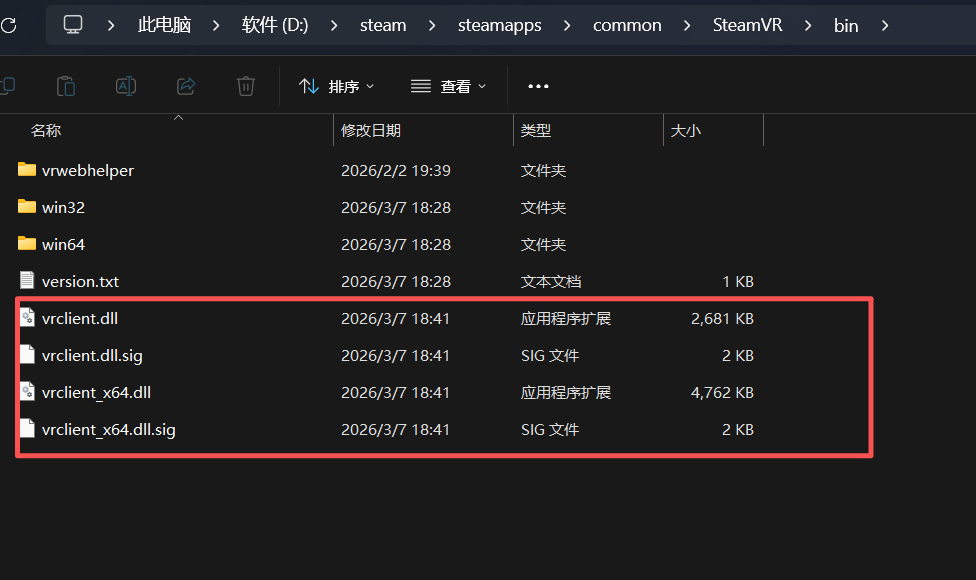Expand chevron before 此电脑 in breadcrumb
Viewport: 976px width, 580px height.
point(111,26)
